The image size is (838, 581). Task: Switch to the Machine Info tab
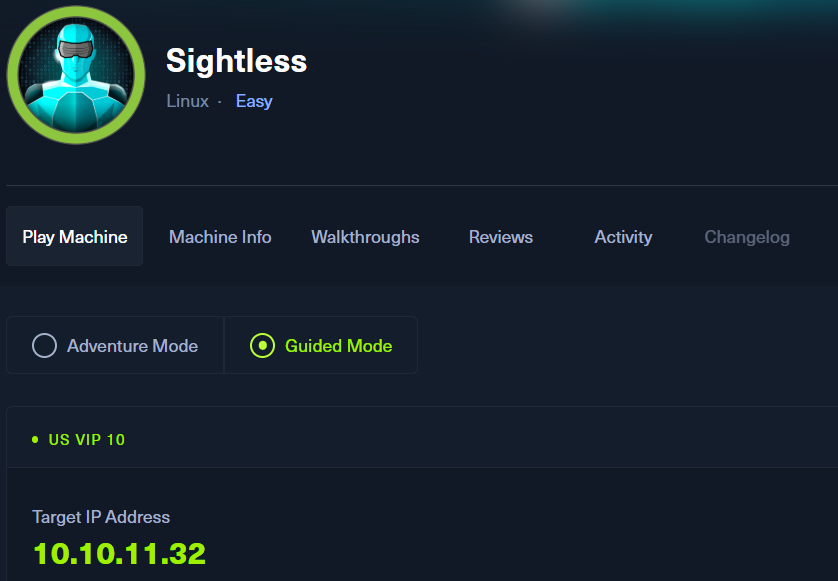220,237
